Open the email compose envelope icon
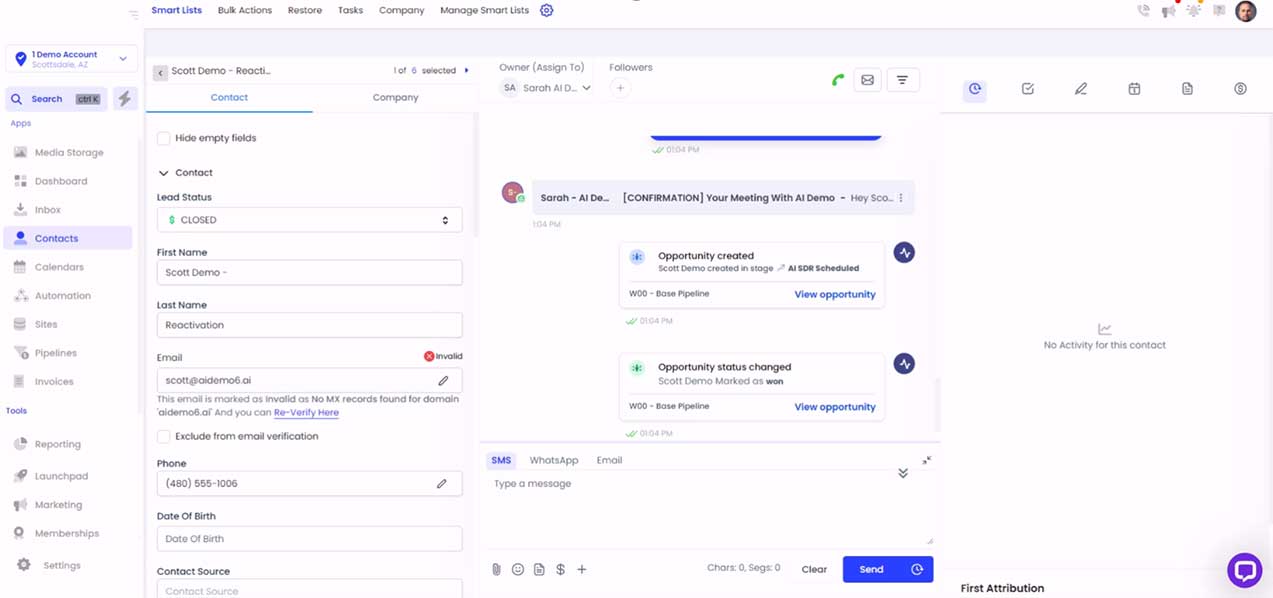Viewport: 1273px width, 598px height. point(868,79)
